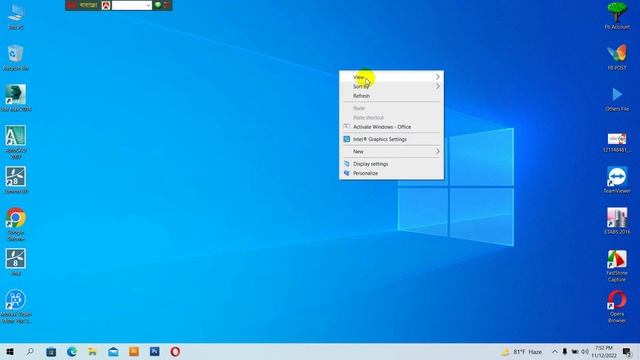Select the Opera Browser desktop shortcut

point(617,307)
